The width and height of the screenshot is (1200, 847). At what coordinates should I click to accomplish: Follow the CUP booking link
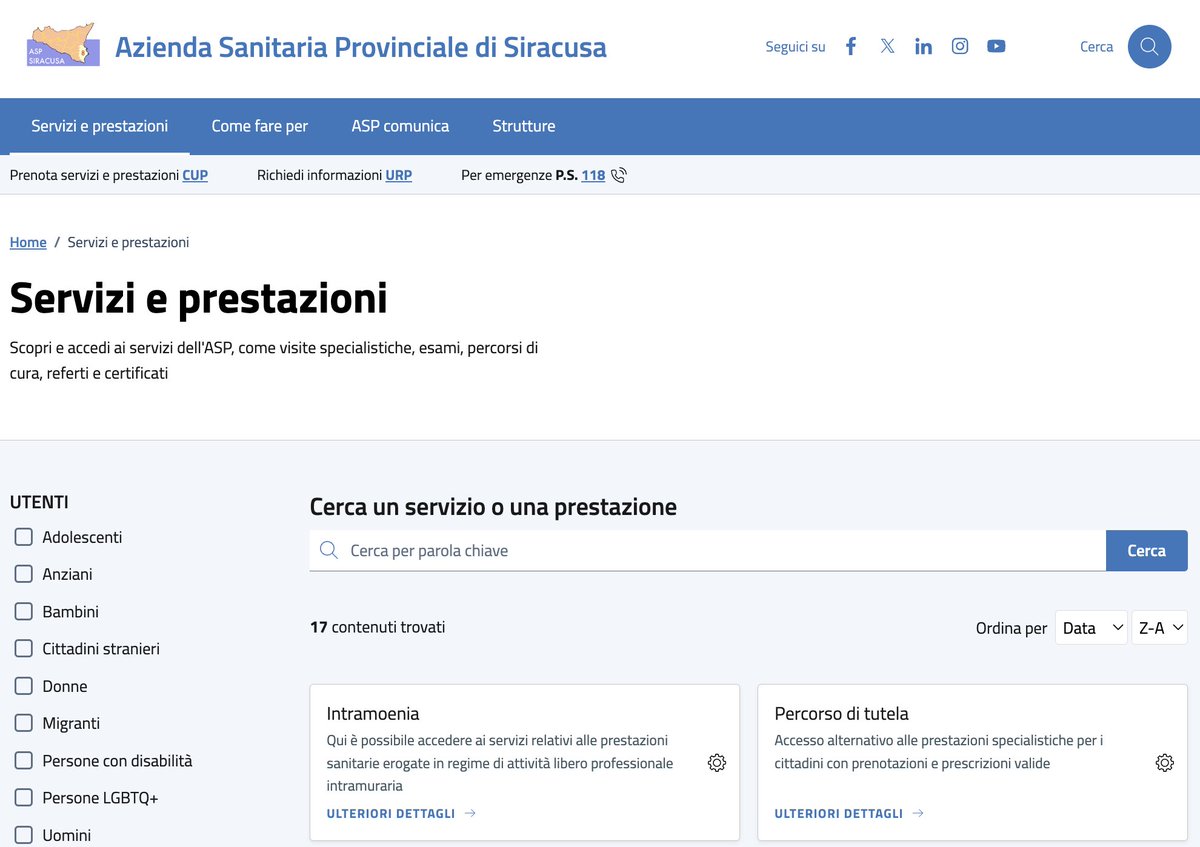click(196, 174)
